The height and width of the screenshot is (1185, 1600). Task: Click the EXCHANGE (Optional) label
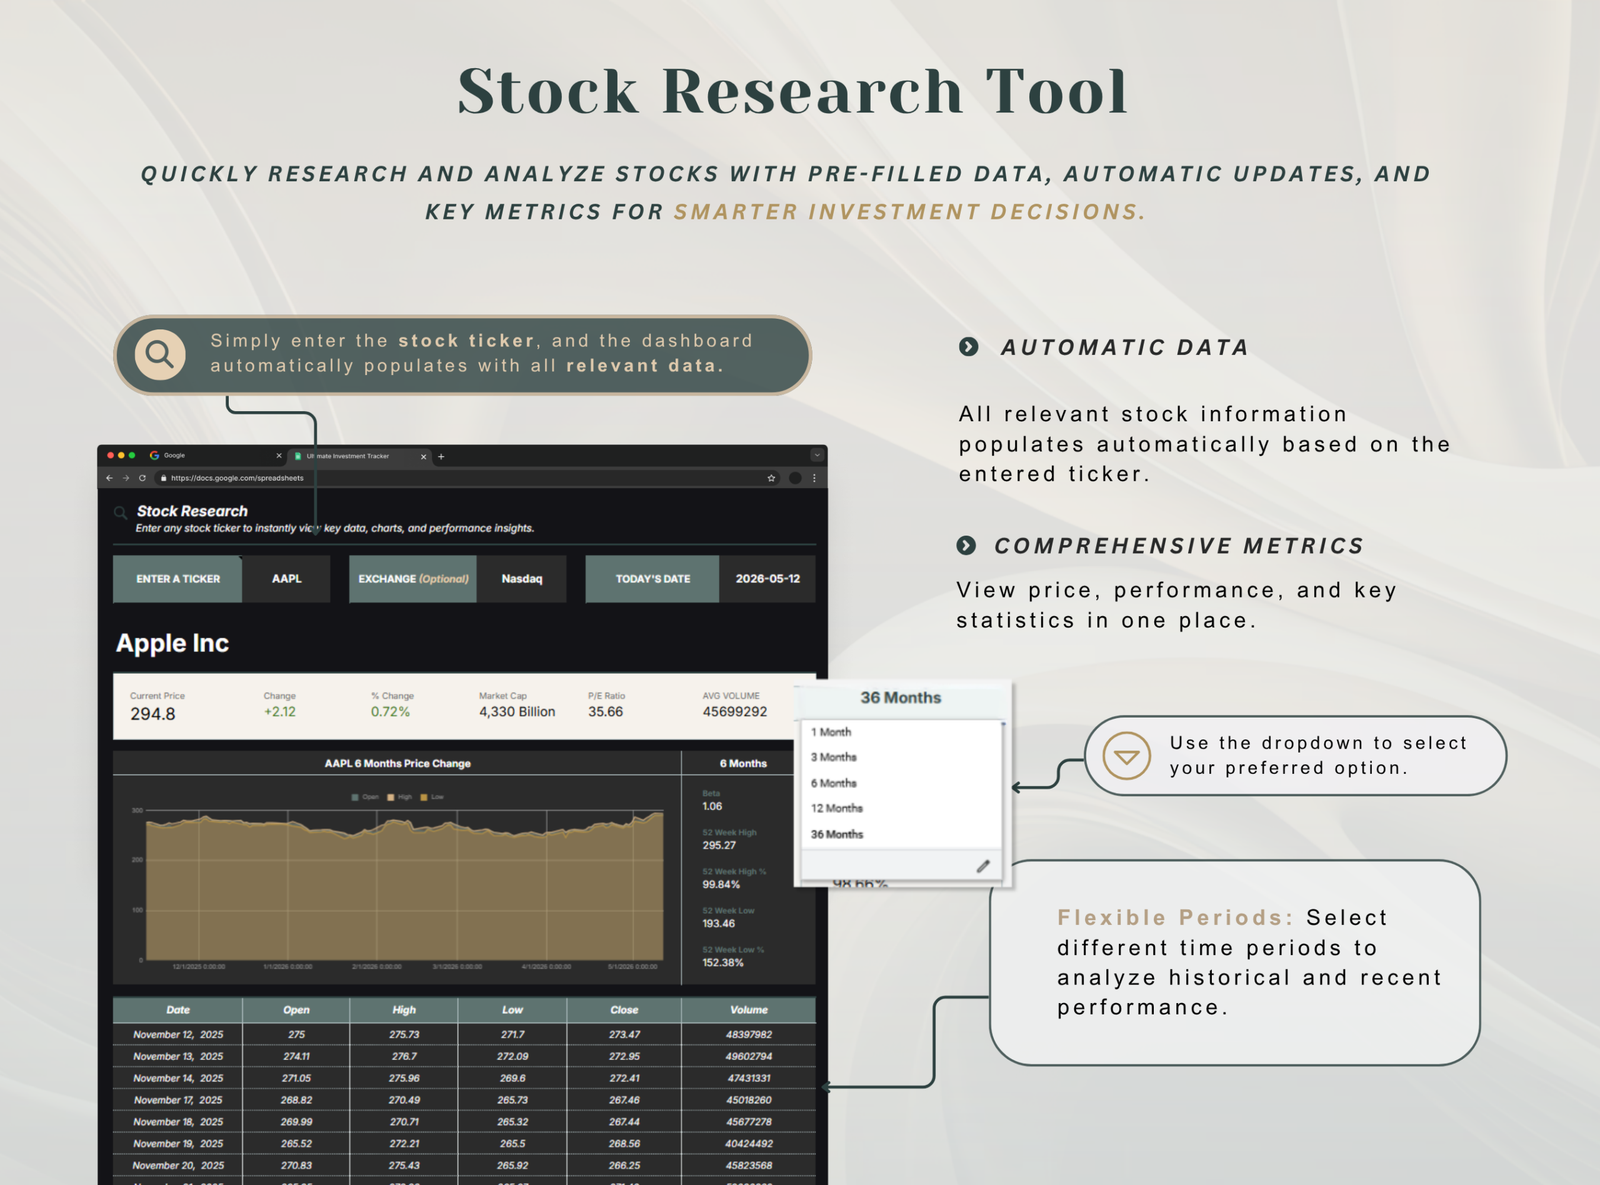click(413, 579)
